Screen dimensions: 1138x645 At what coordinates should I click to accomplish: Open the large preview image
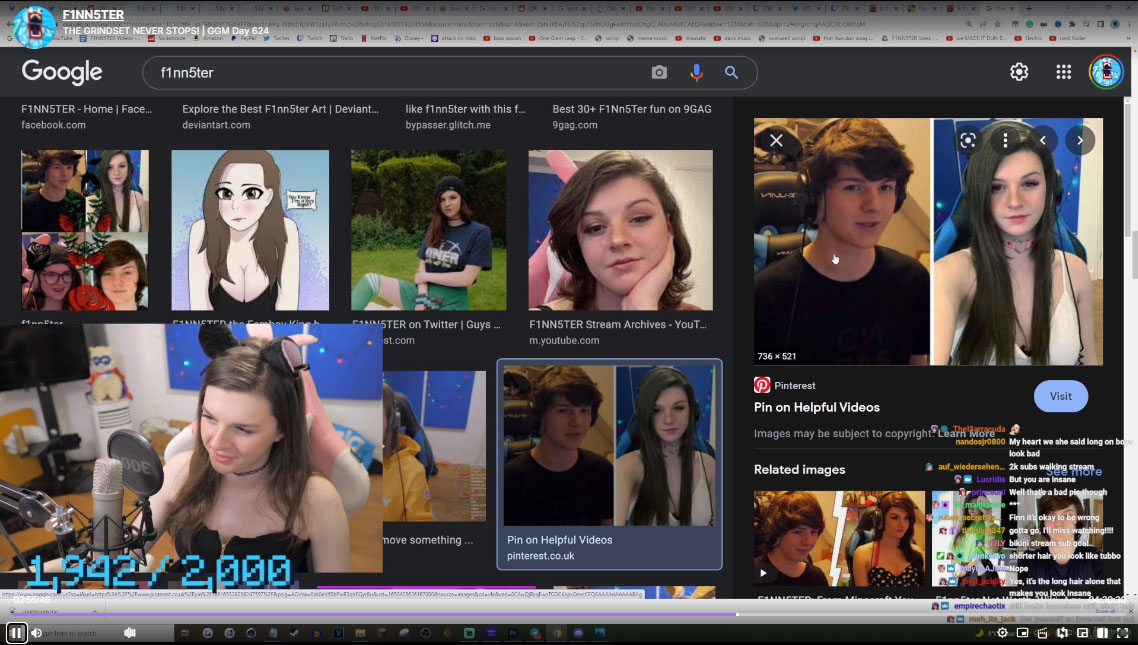[928, 242]
